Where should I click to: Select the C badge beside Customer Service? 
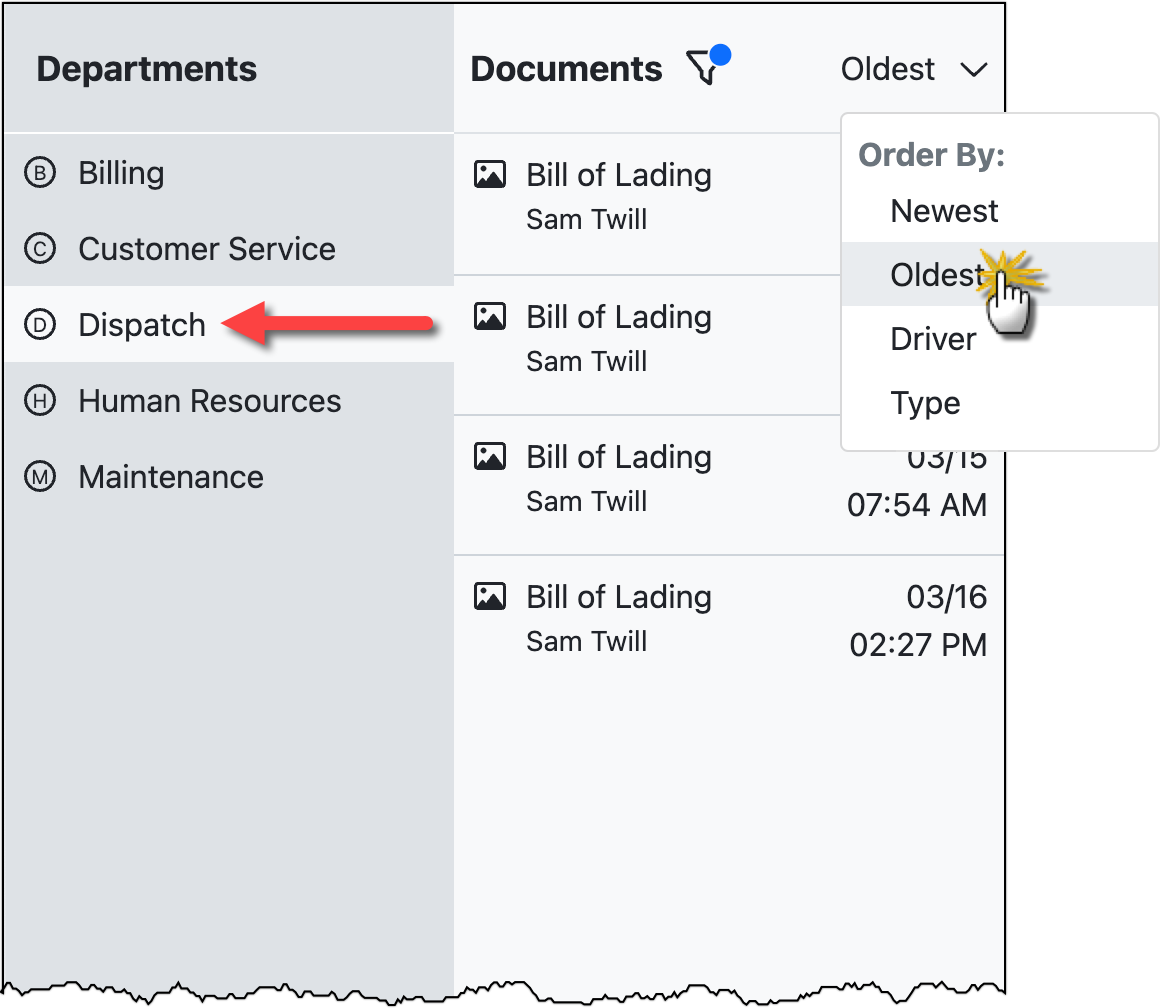point(39,249)
